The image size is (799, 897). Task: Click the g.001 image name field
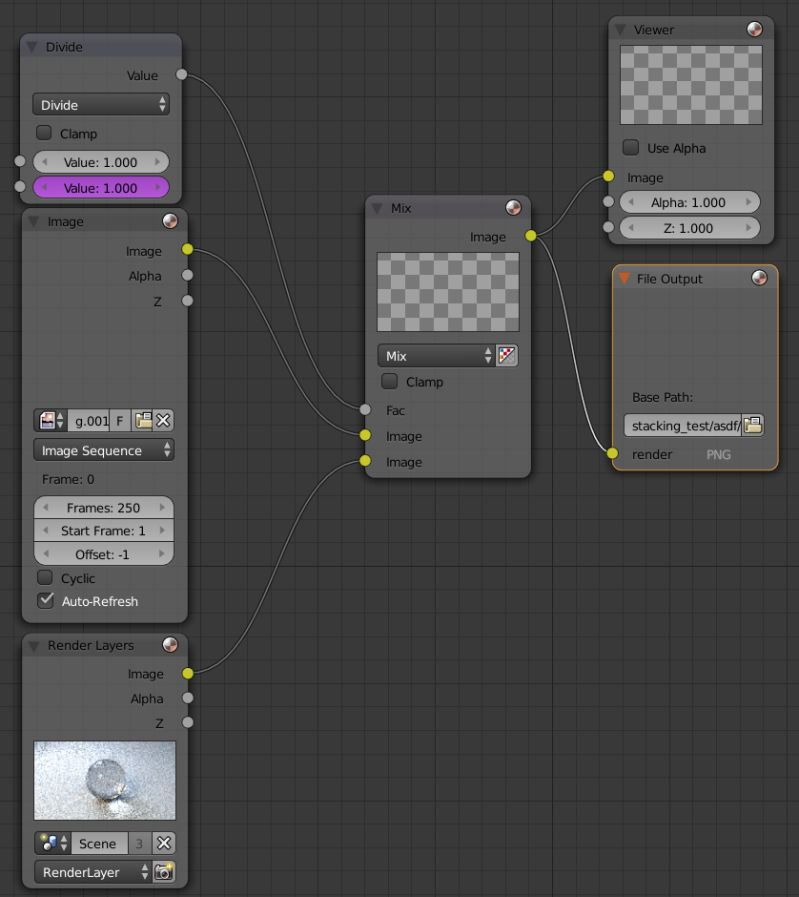point(89,420)
